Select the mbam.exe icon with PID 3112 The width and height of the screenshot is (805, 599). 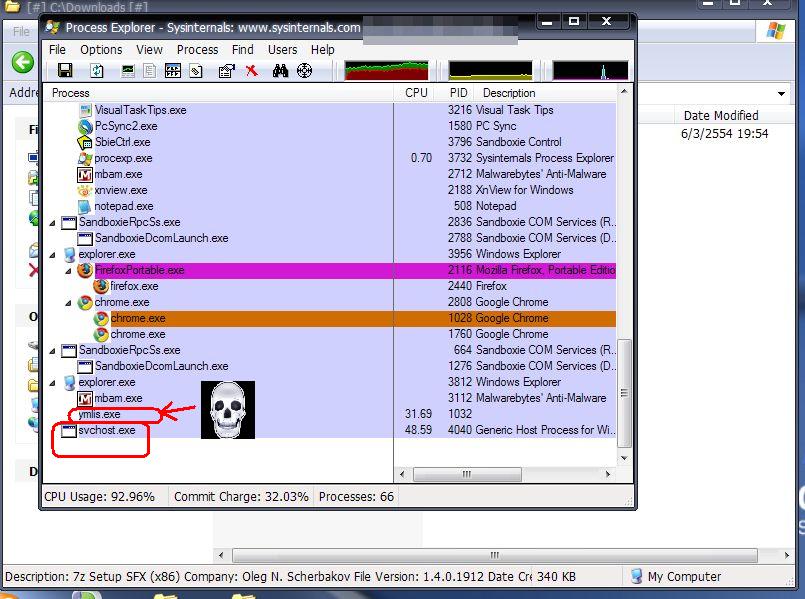[x=85, y=398]
